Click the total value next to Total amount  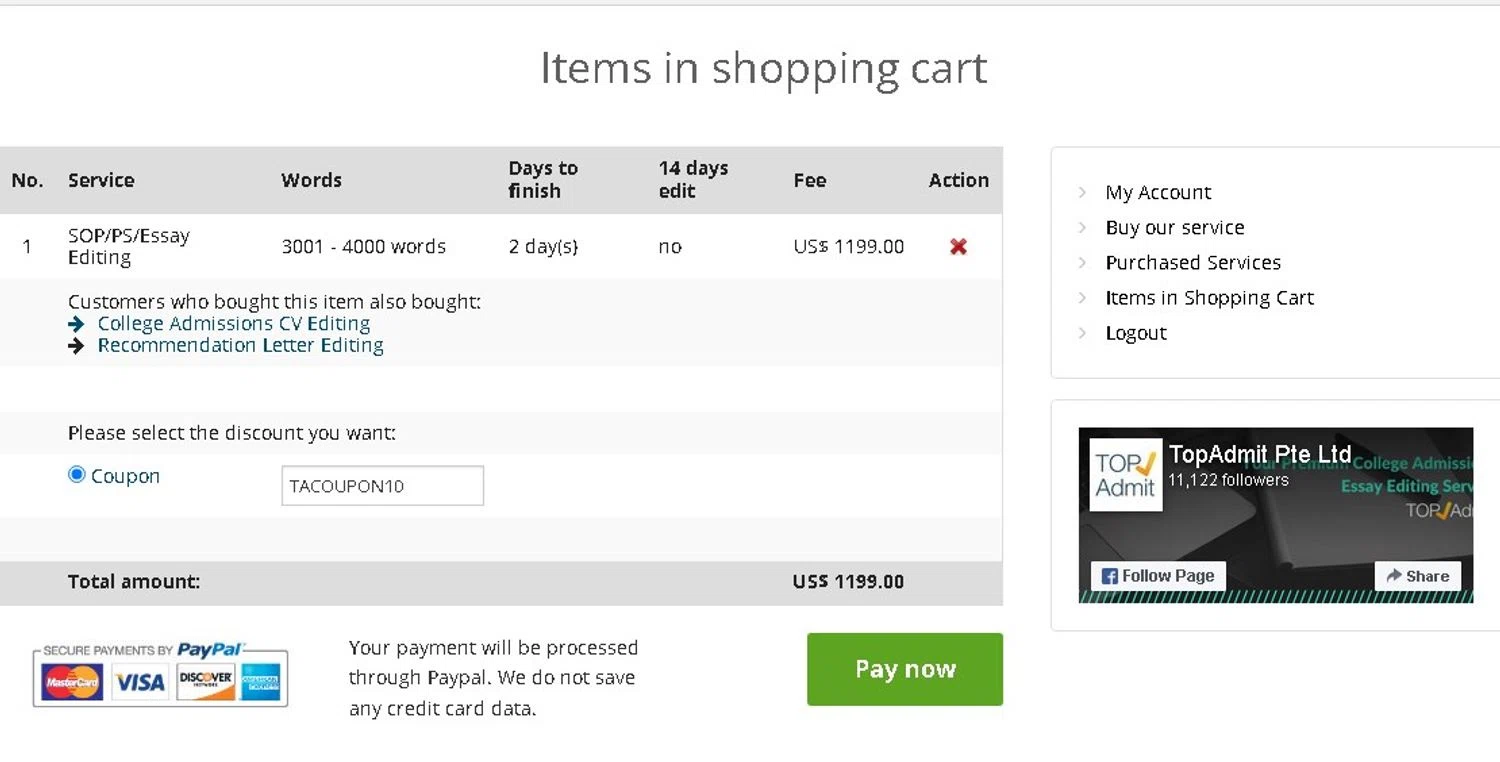(849, 582)
